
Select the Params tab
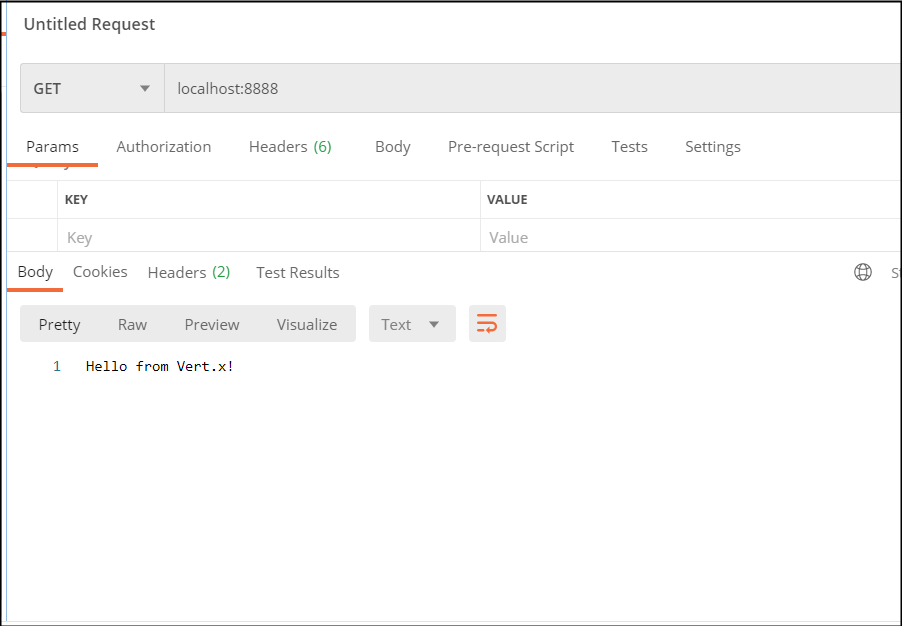(52, 146)
